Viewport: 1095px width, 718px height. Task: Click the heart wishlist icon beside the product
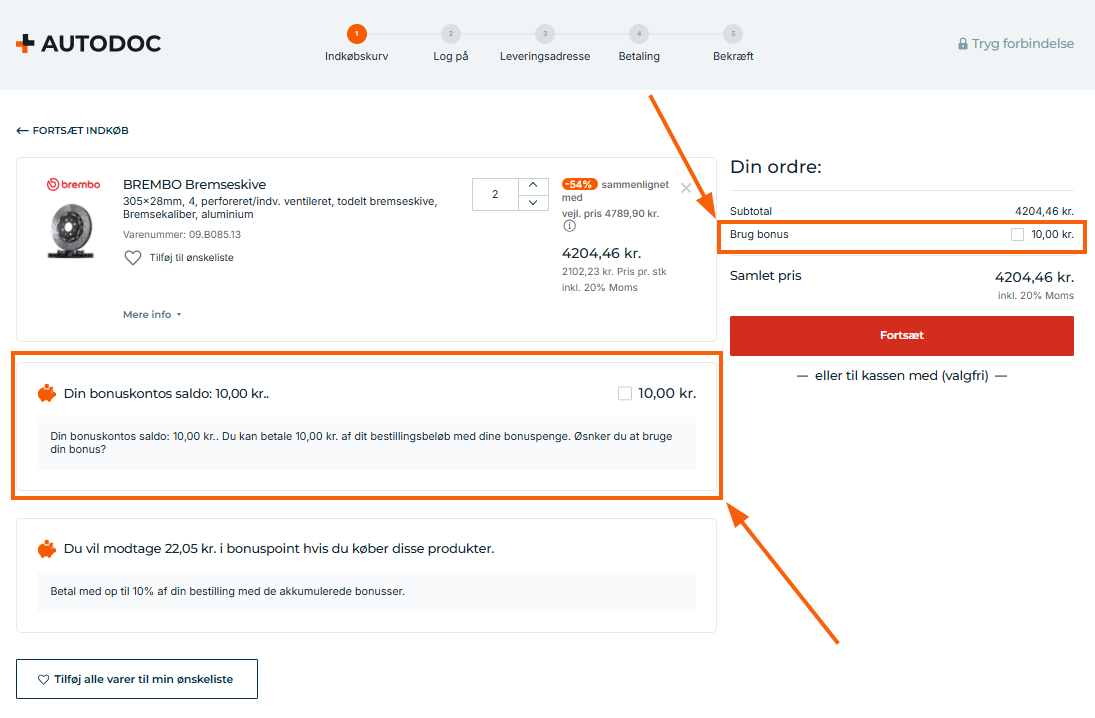click(x=133, y=258)
